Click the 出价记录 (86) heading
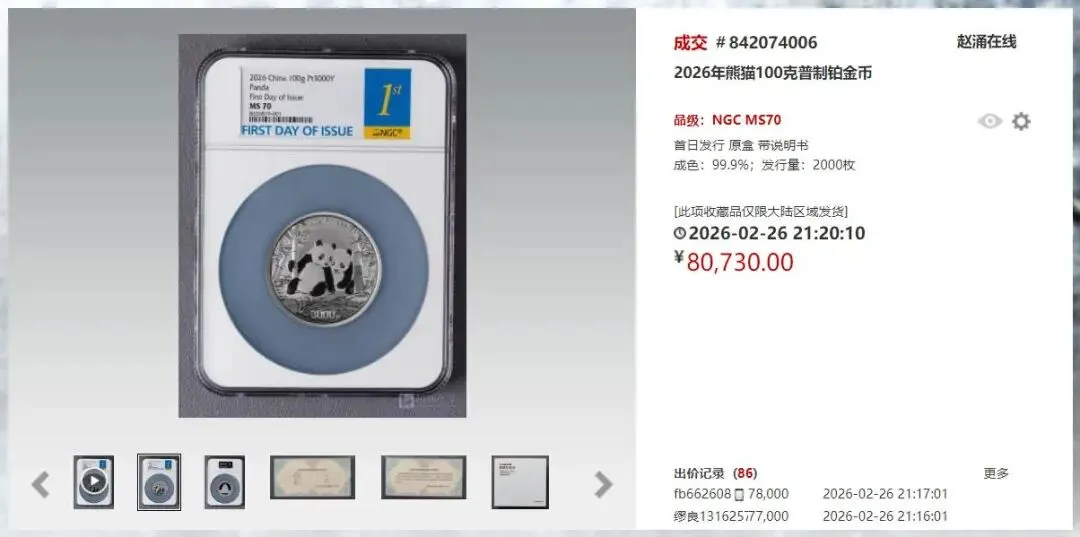Viewport: 1080px width, 537px height. coord(715,474)
